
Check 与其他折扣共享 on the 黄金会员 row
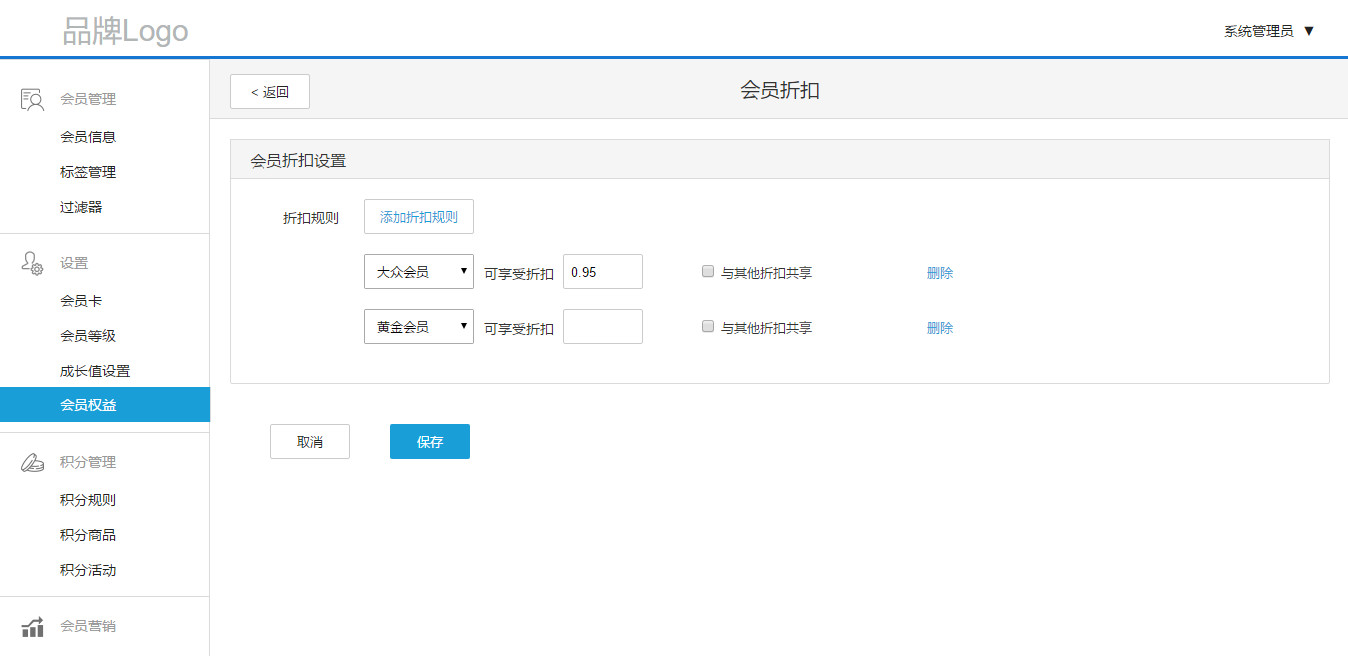coord(707,325)
